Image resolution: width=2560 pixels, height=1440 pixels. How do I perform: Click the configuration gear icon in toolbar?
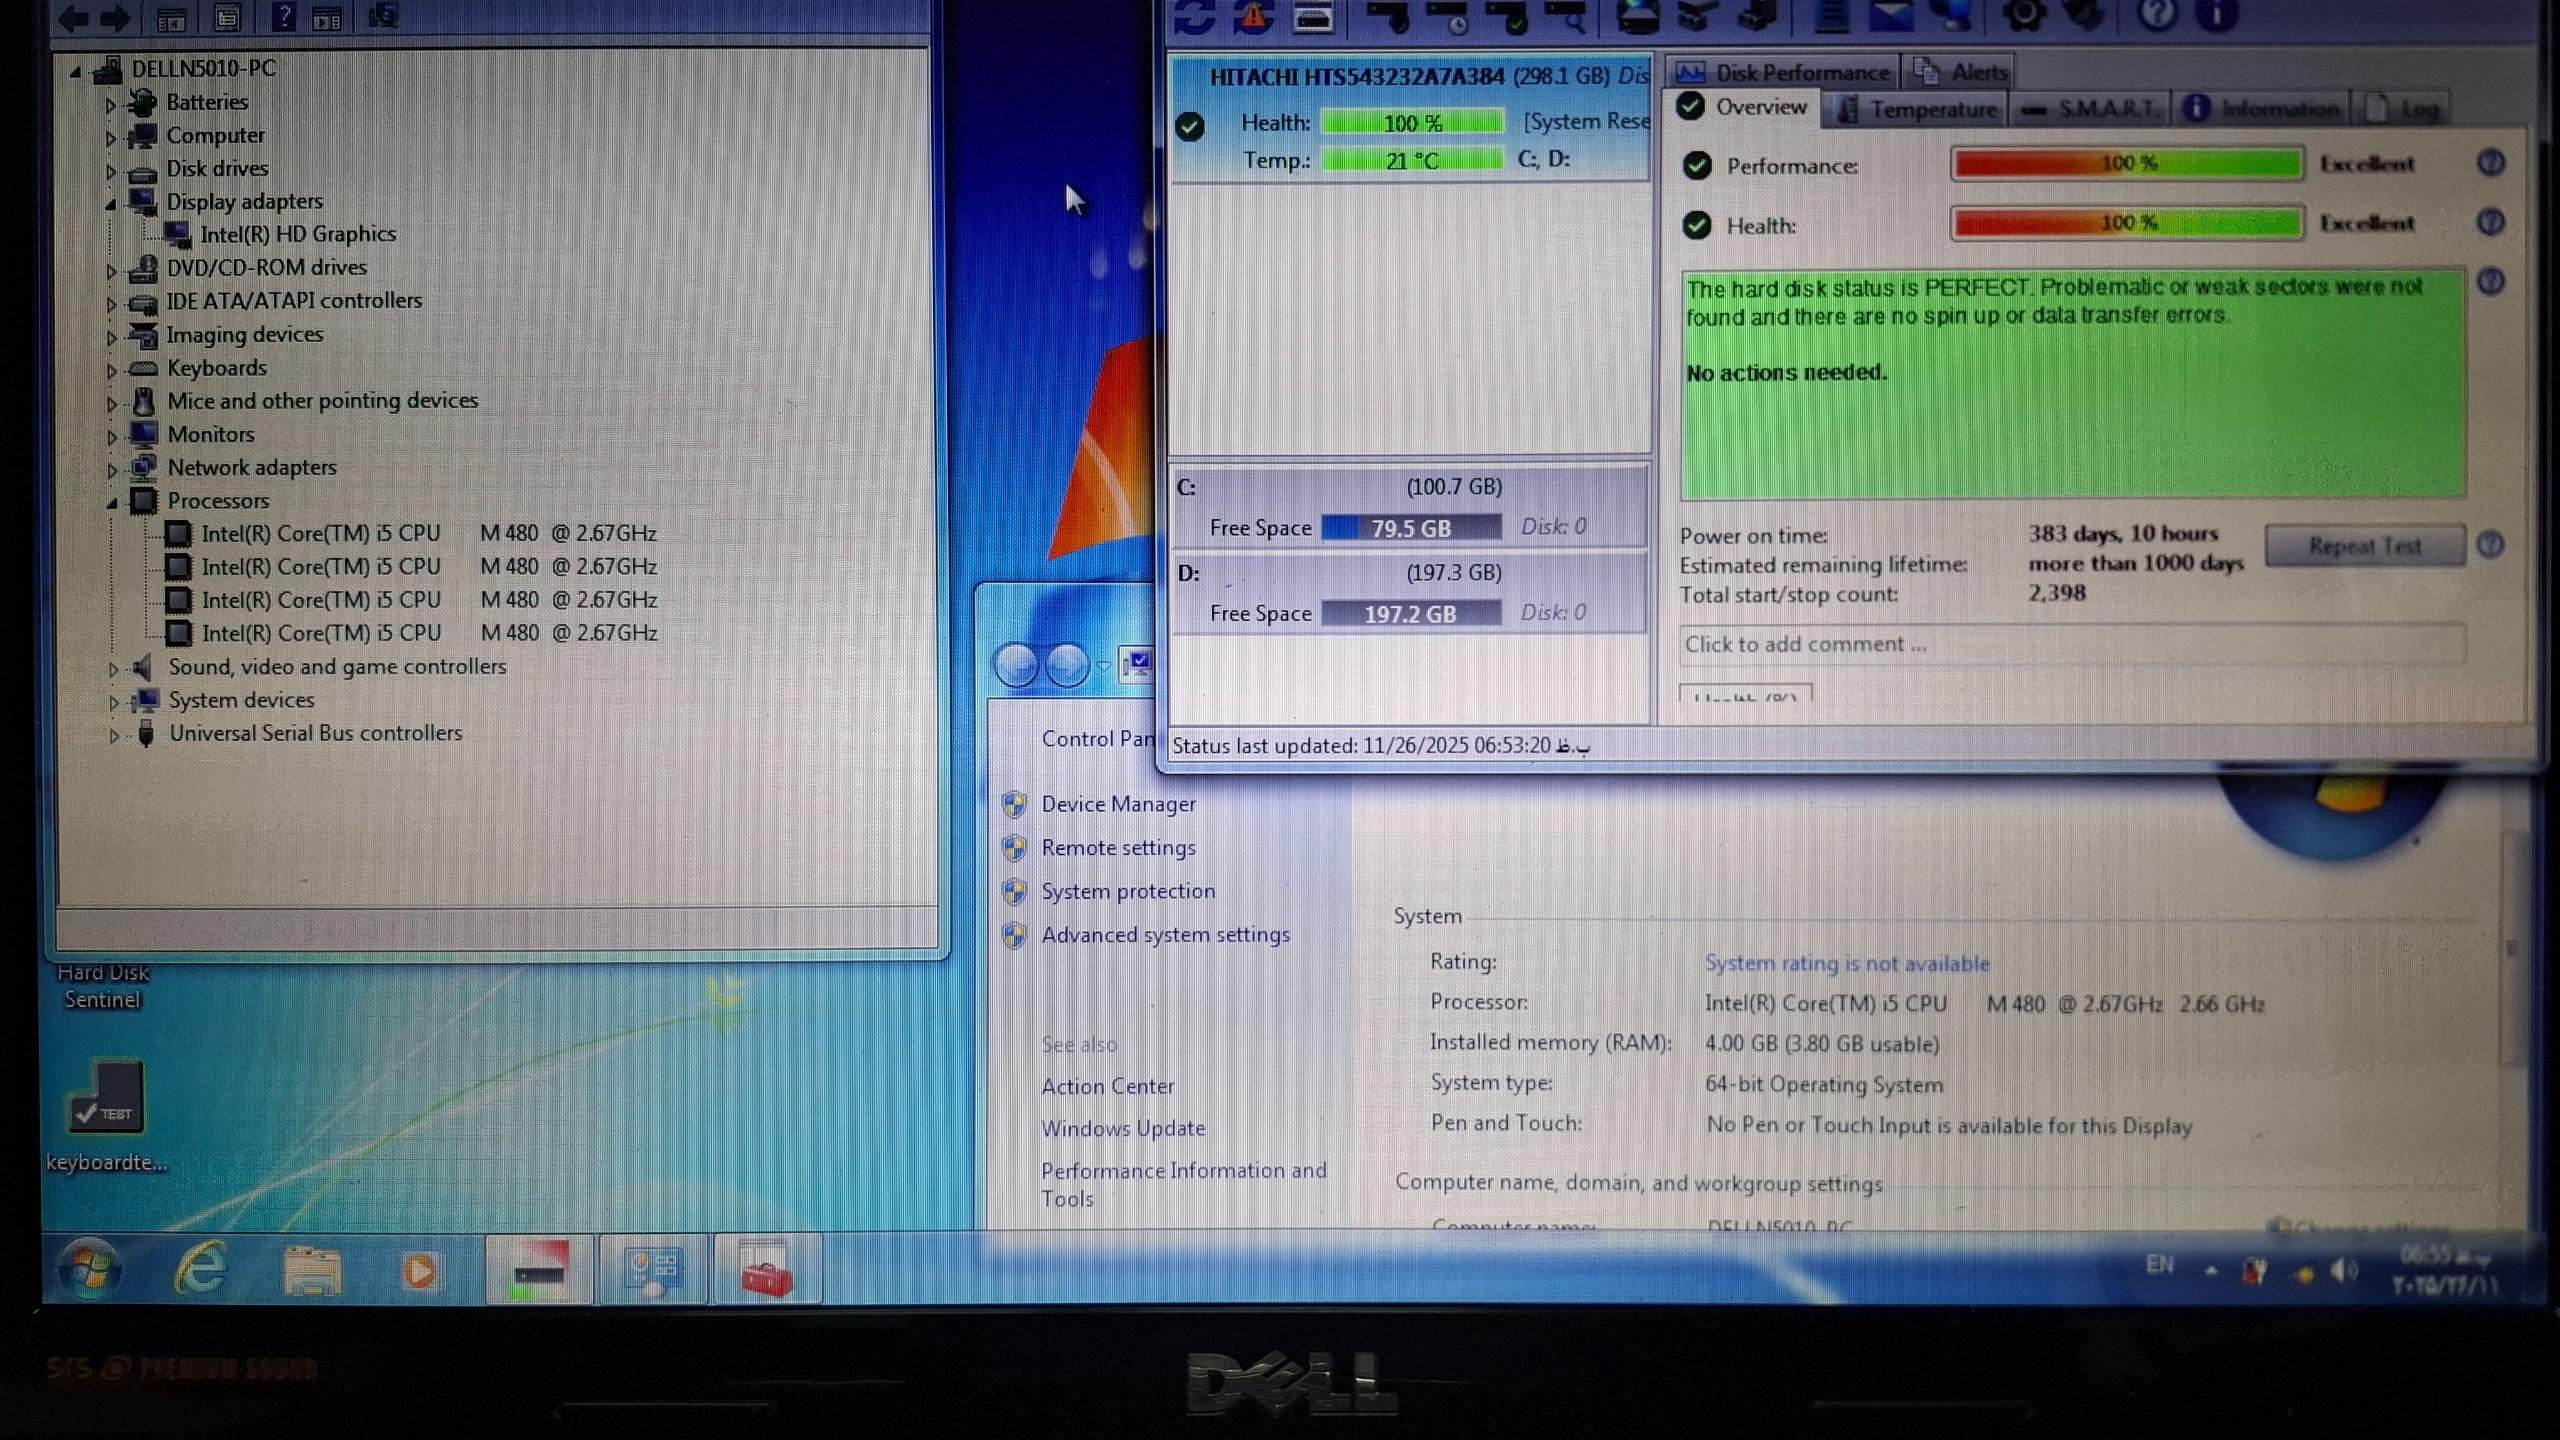(2023, 16)
